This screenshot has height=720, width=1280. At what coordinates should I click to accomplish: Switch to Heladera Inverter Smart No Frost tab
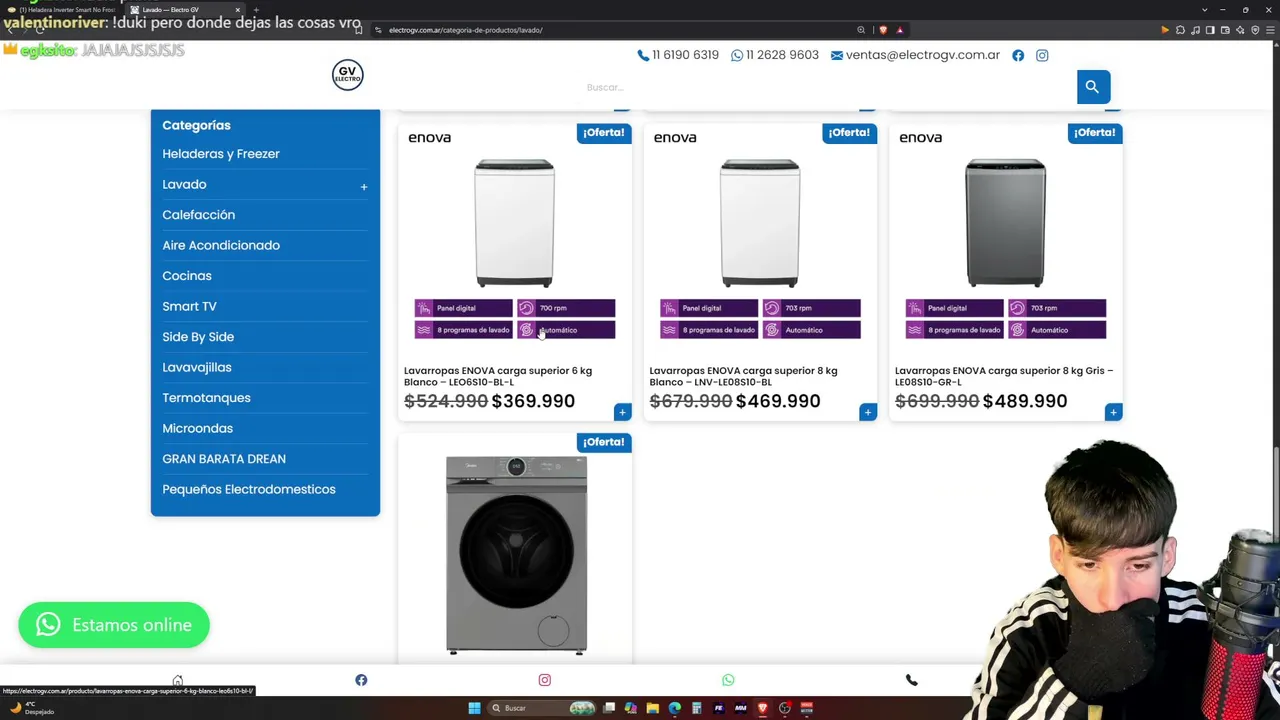click(64, 10)
